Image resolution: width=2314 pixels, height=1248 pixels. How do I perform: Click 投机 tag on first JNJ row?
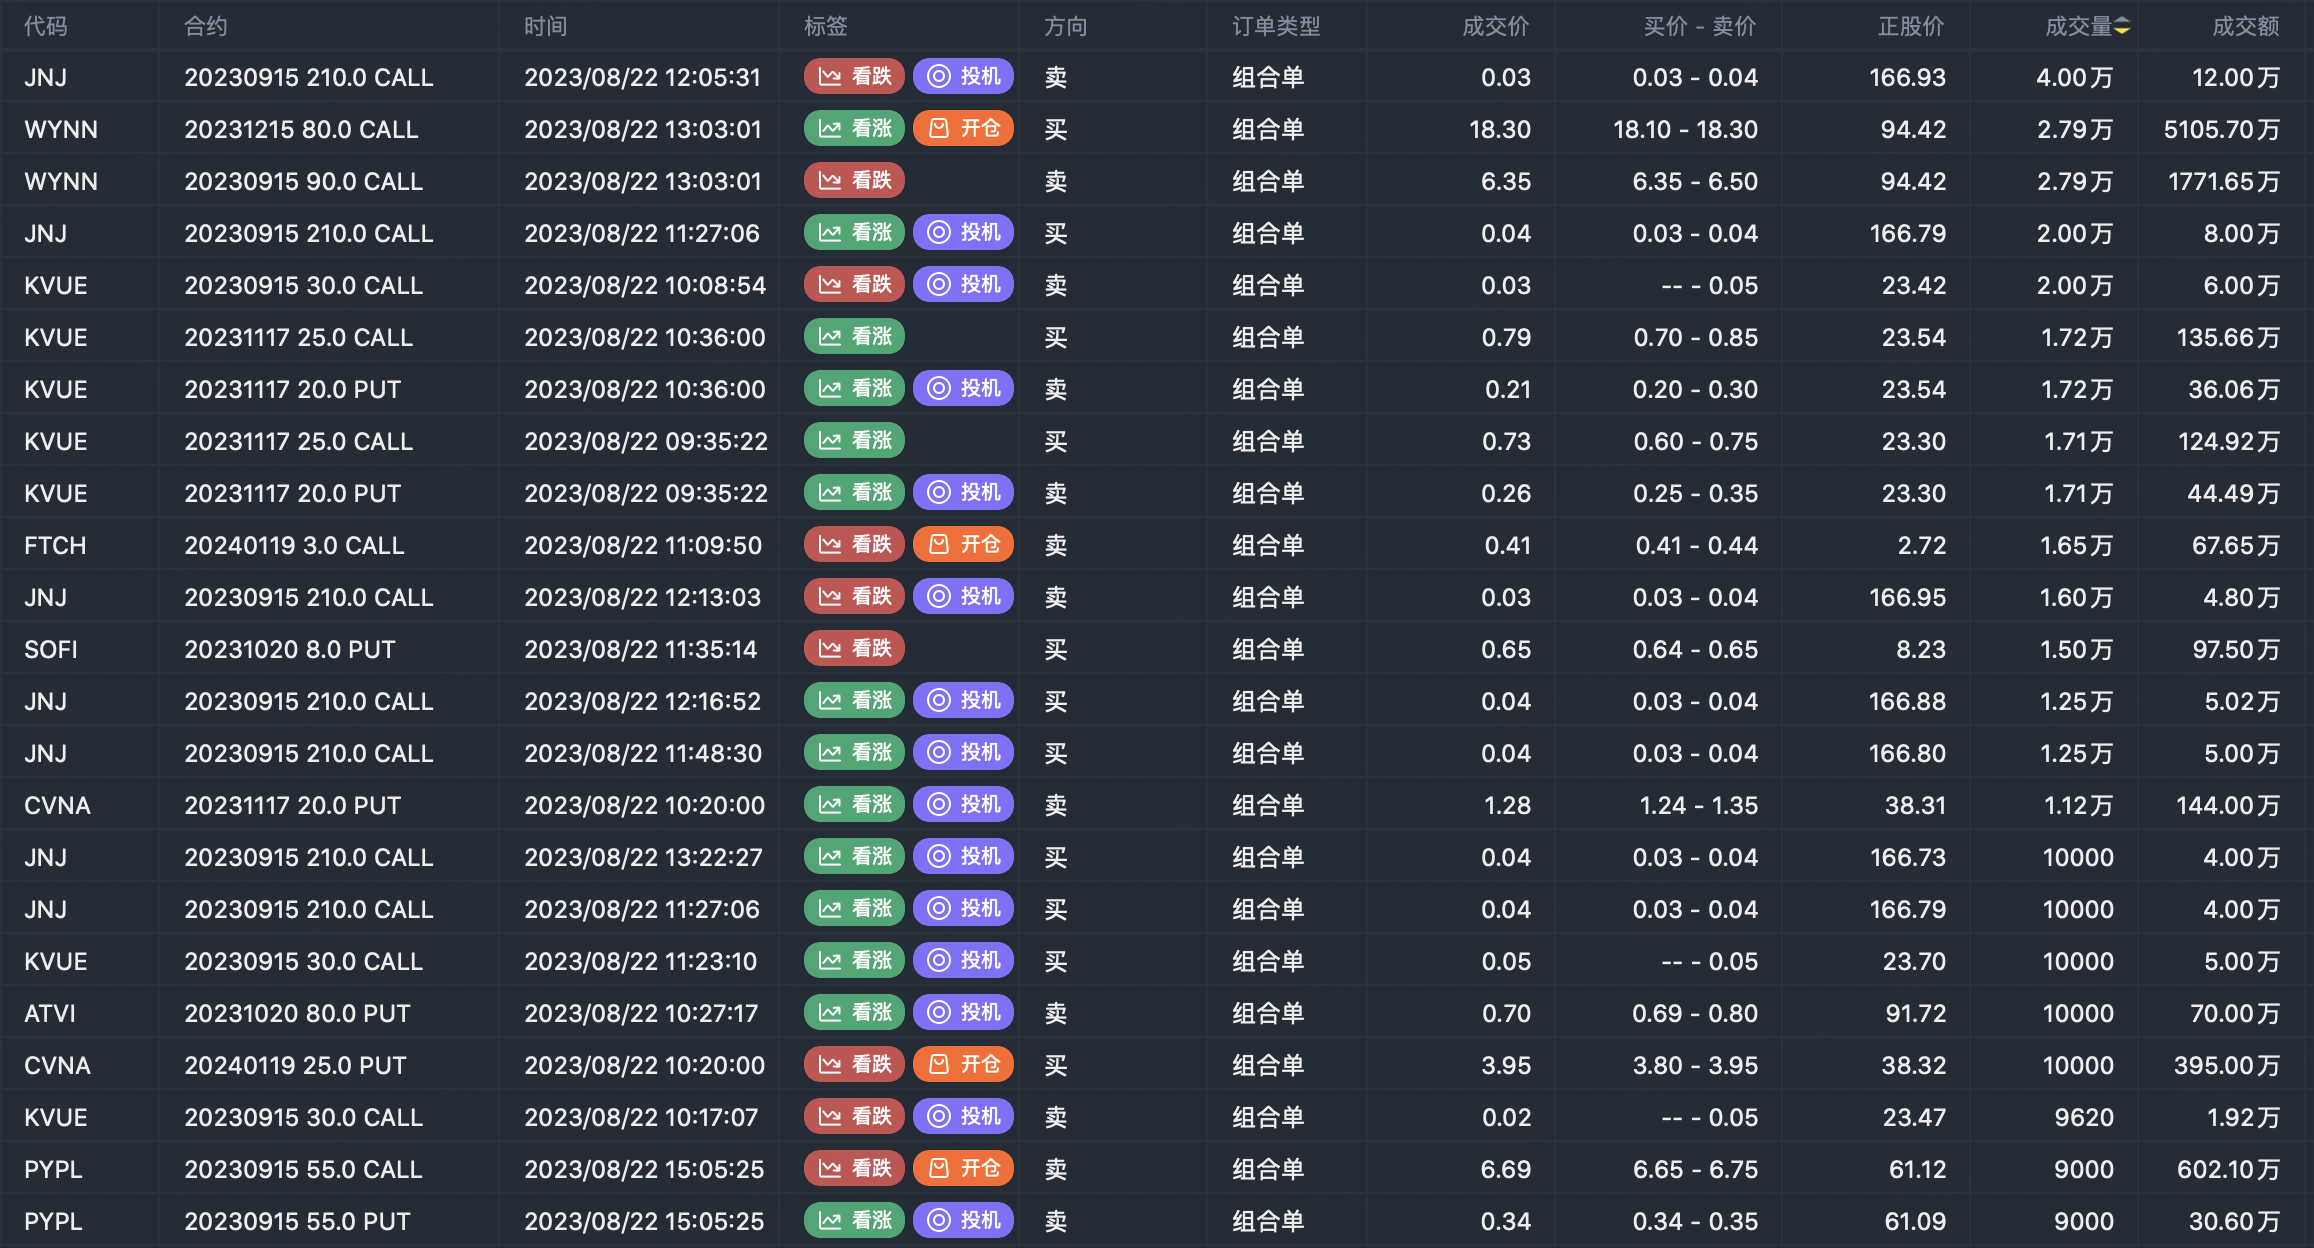click(x=963, y=77)
